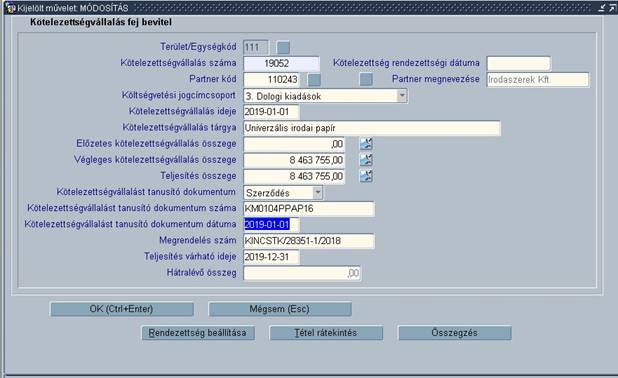The height and width of the screenshot is (378, 618).
Task: Click Előzetes kötelezettségvállalás összege amount field
Action: (294, 144)
